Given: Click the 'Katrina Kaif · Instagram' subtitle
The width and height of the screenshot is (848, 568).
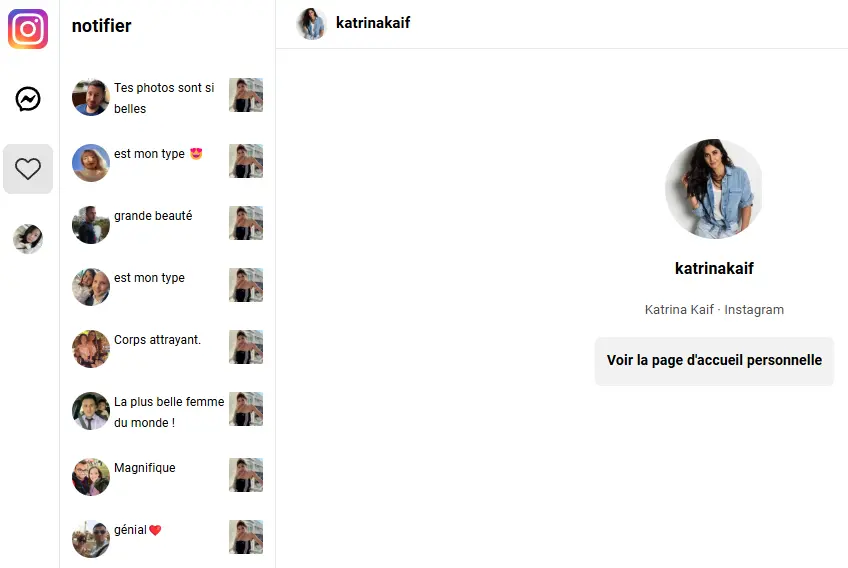Looking at the screenshot, I should coord(714,310).
